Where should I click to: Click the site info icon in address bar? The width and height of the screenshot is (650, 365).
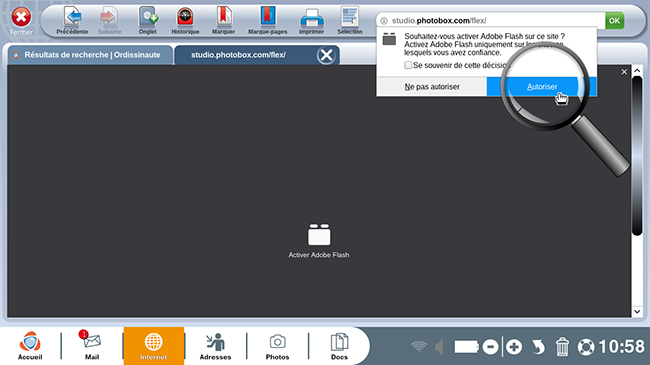click(384, 21)
